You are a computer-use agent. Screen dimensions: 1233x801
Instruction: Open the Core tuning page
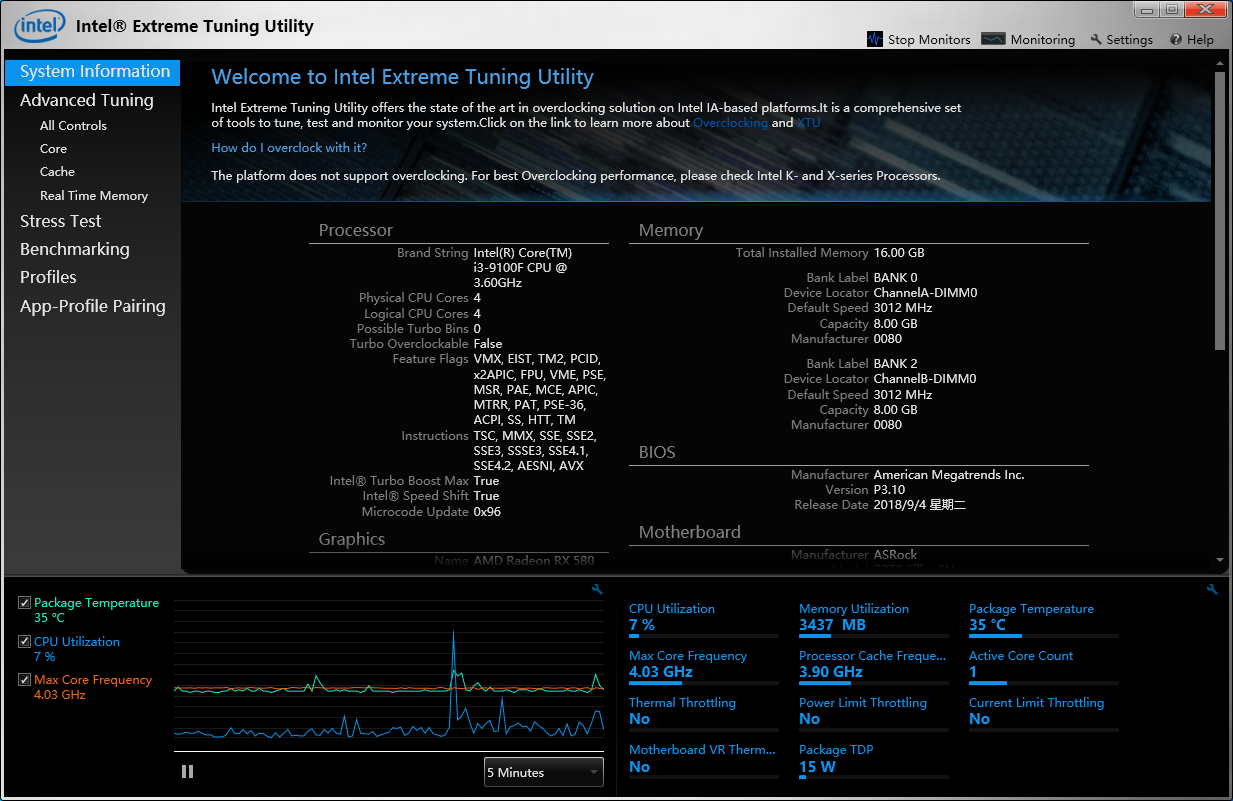click(x=54, y=149)
